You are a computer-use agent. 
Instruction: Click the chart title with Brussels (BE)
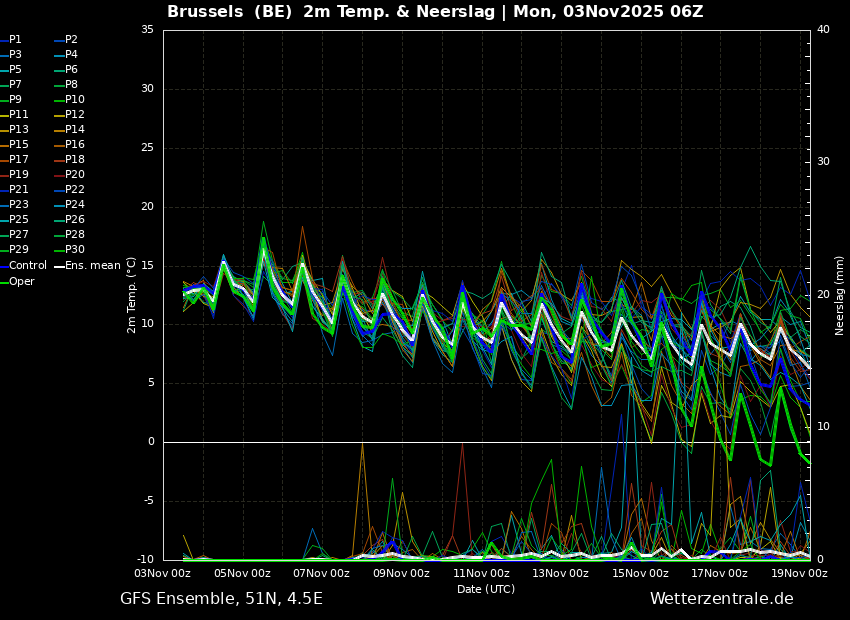(x=435, y=12)
